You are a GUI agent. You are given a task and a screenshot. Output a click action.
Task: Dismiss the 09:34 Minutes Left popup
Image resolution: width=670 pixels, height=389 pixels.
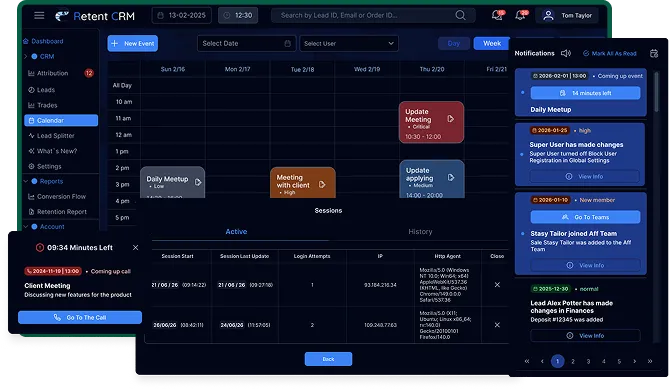click(135, 248)
